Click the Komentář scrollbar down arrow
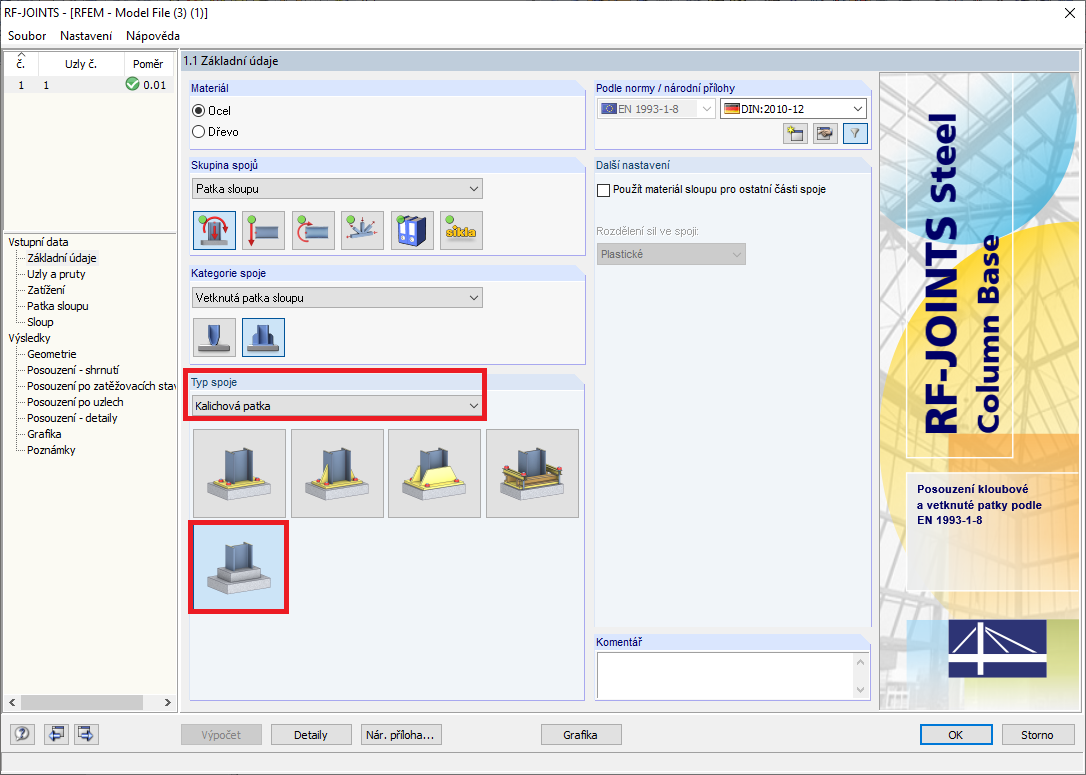 (861, 690)
